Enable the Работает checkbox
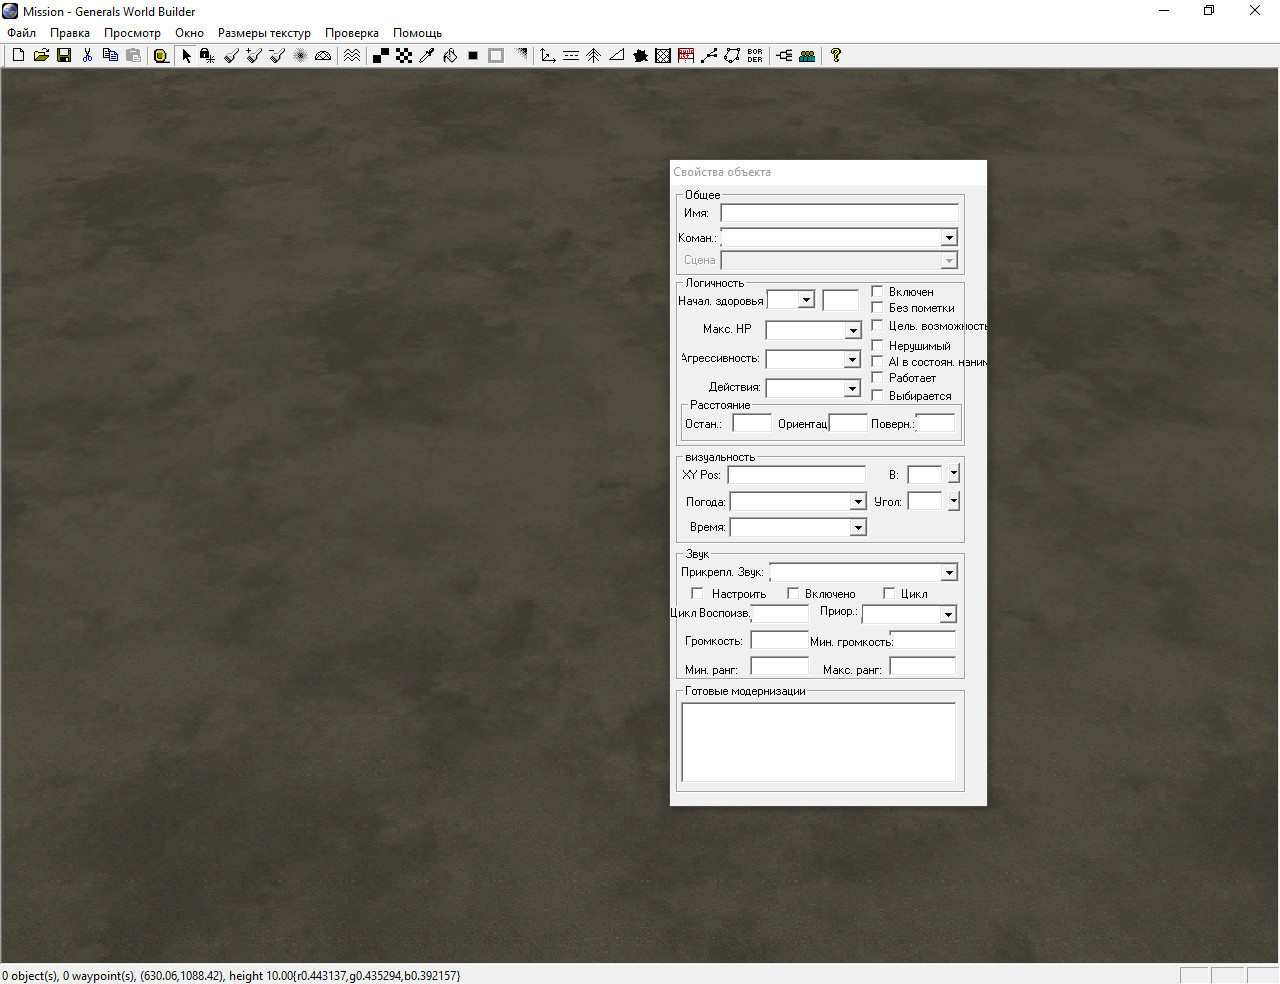This screenshot has width=1280, height=984. [x=877, y=378]
